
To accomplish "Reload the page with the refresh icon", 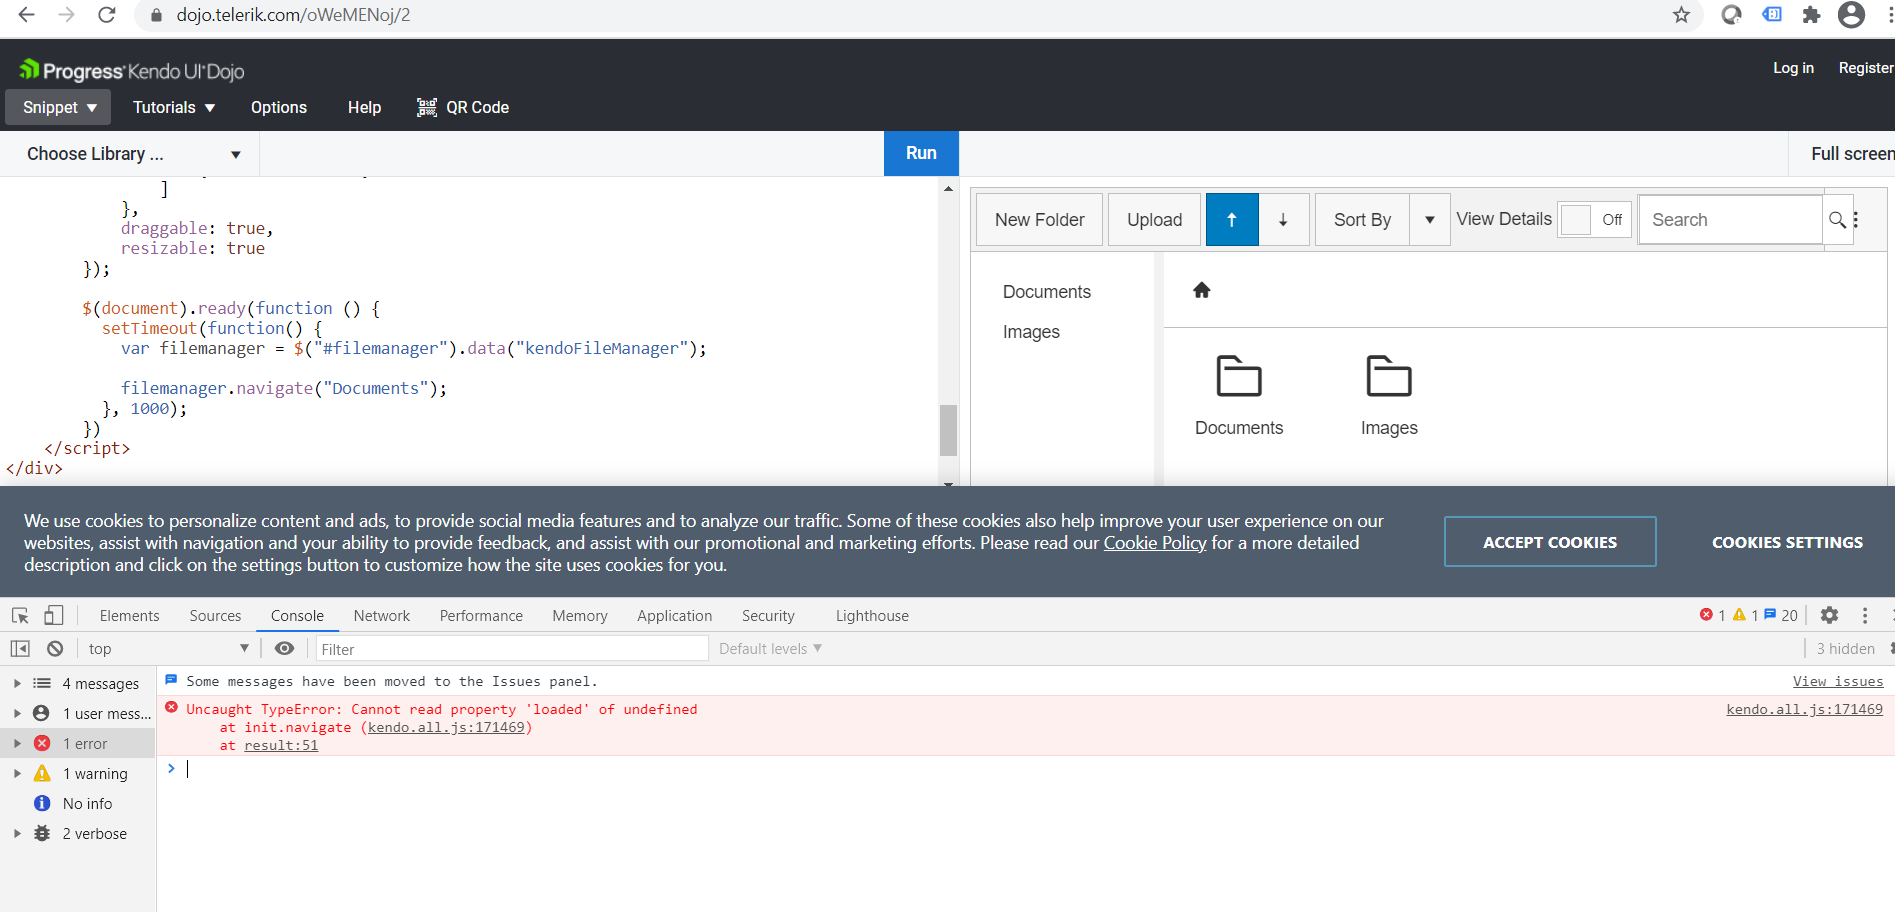I will [x=107, y=15].
